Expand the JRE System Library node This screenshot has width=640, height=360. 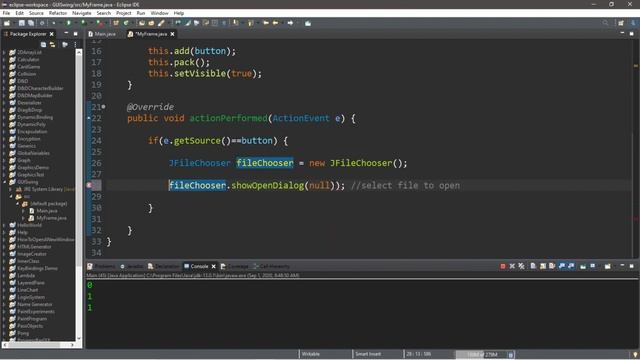11,189
